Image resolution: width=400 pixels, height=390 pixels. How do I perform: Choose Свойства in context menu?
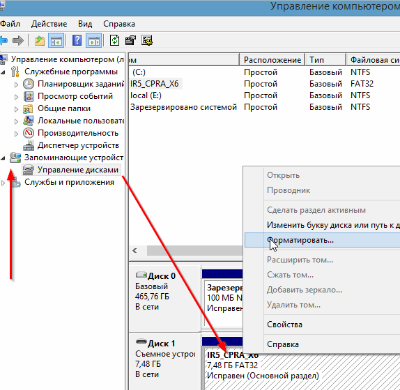(x=322, y=324)
